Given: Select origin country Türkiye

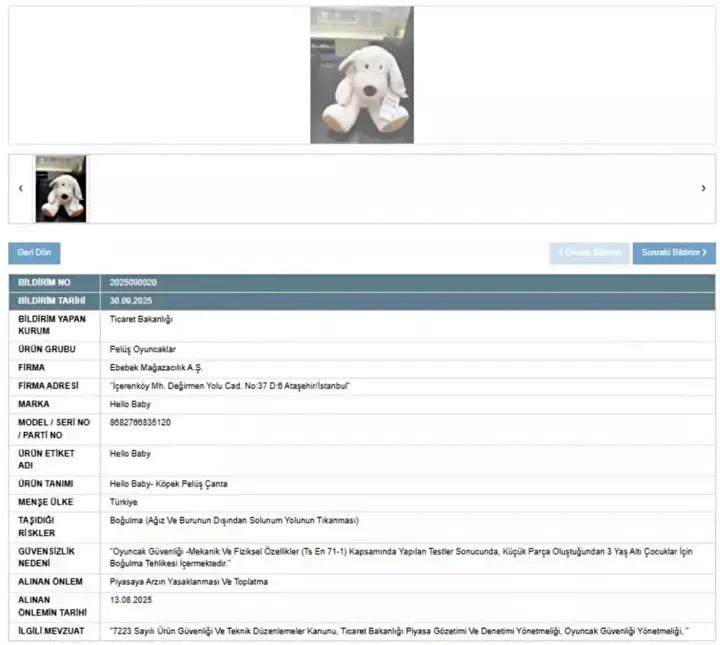Looking at the screenshot, I should (x=124, y=502).
